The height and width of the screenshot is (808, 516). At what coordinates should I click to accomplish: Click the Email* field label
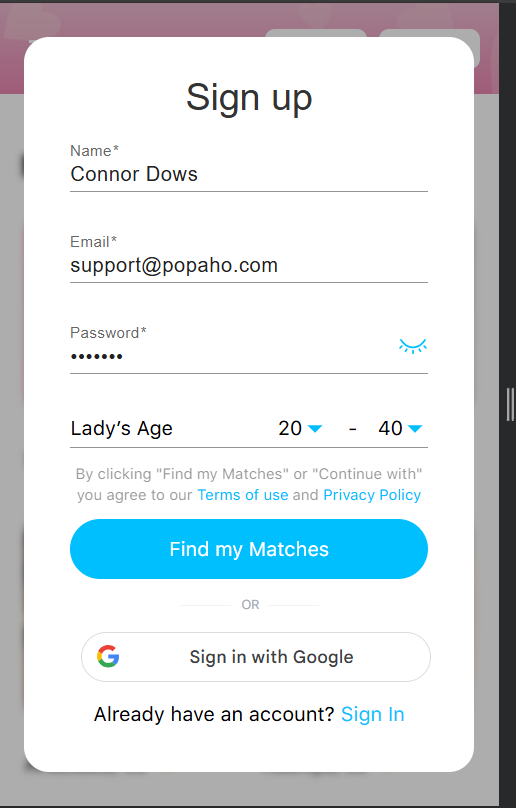[93, 242]
